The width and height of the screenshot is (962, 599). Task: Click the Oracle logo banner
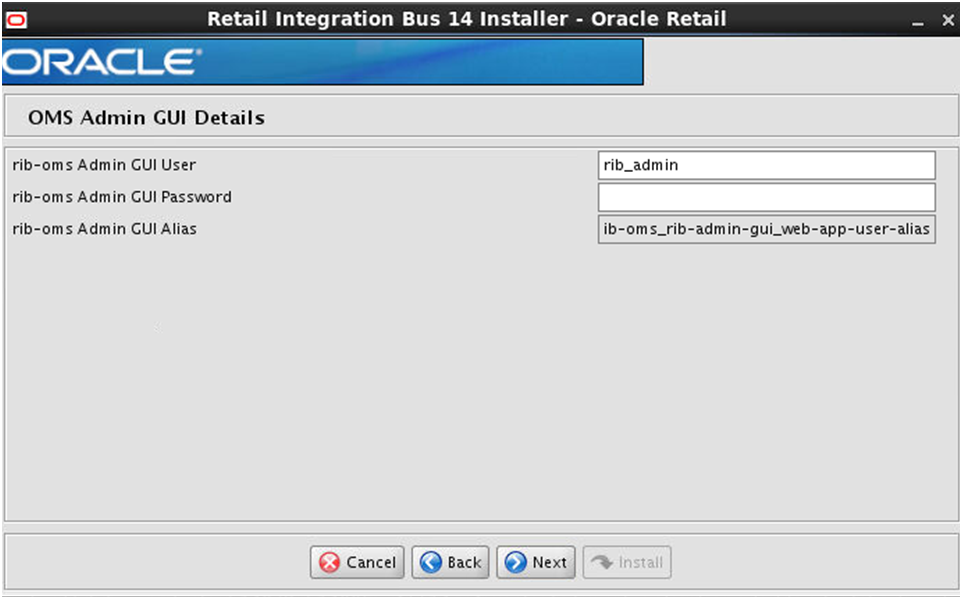pos(323,61)
